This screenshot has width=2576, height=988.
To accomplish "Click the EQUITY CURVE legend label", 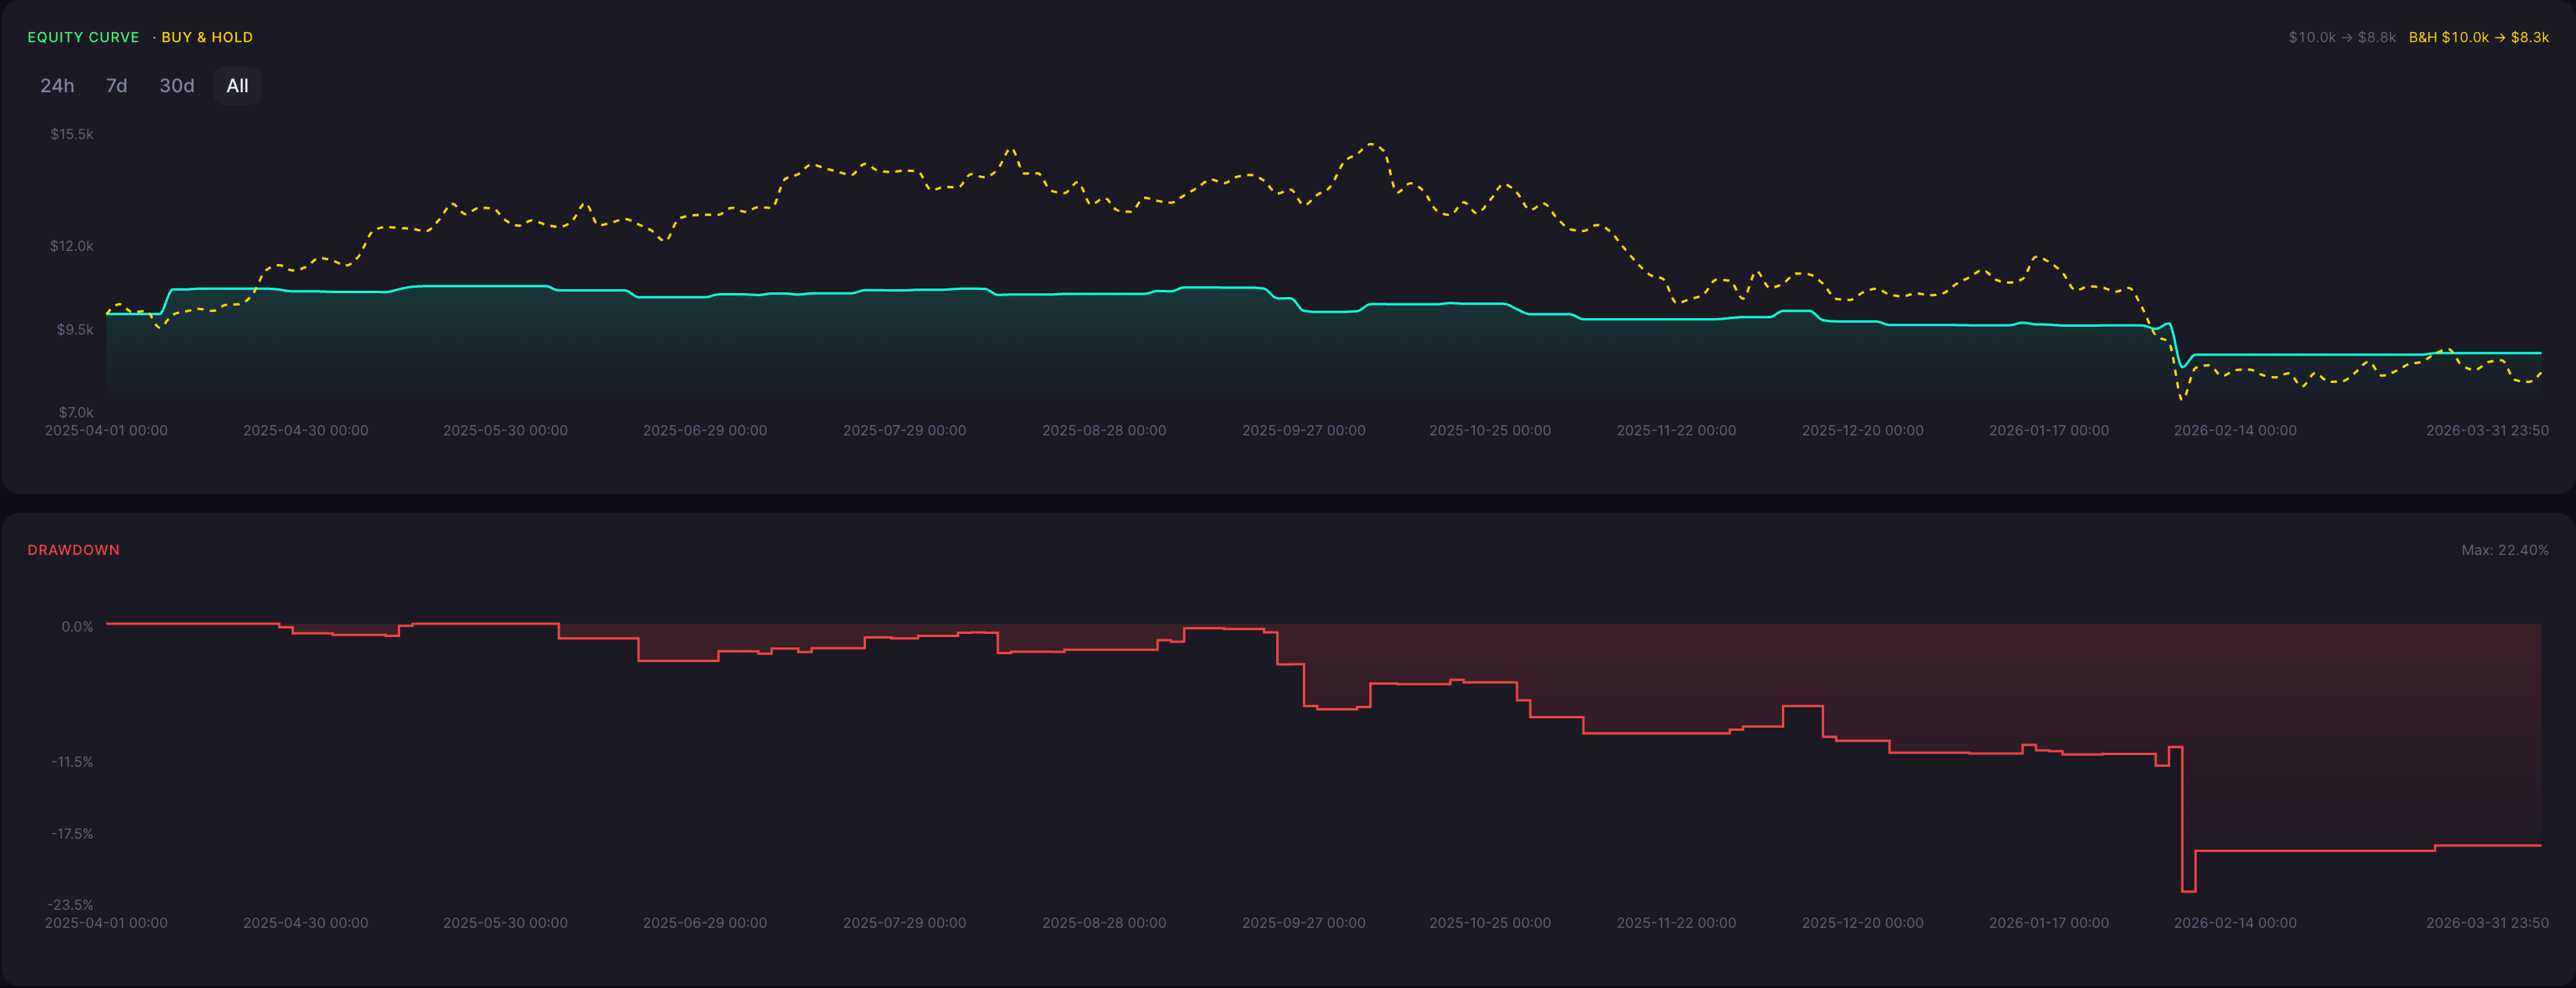I will coord(83,37).
